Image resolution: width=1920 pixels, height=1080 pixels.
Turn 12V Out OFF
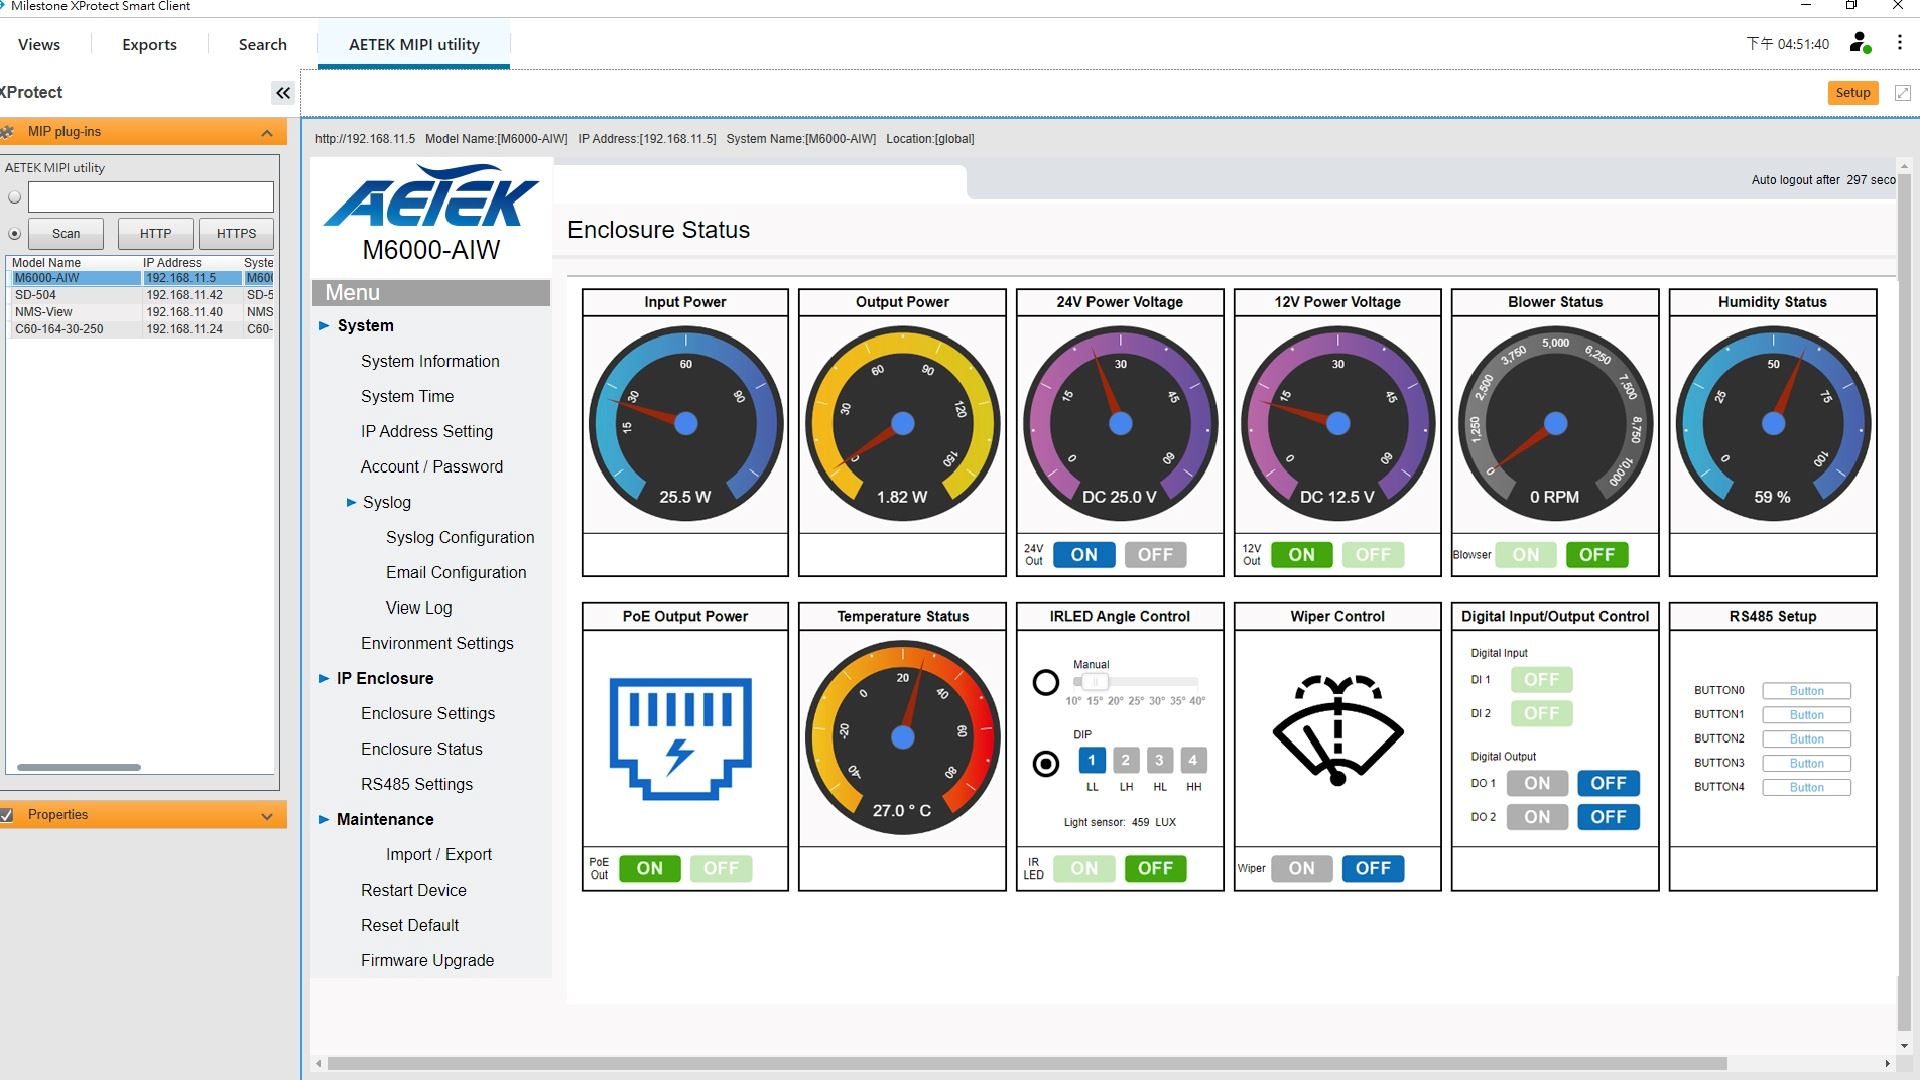(x=1373, y=555)
